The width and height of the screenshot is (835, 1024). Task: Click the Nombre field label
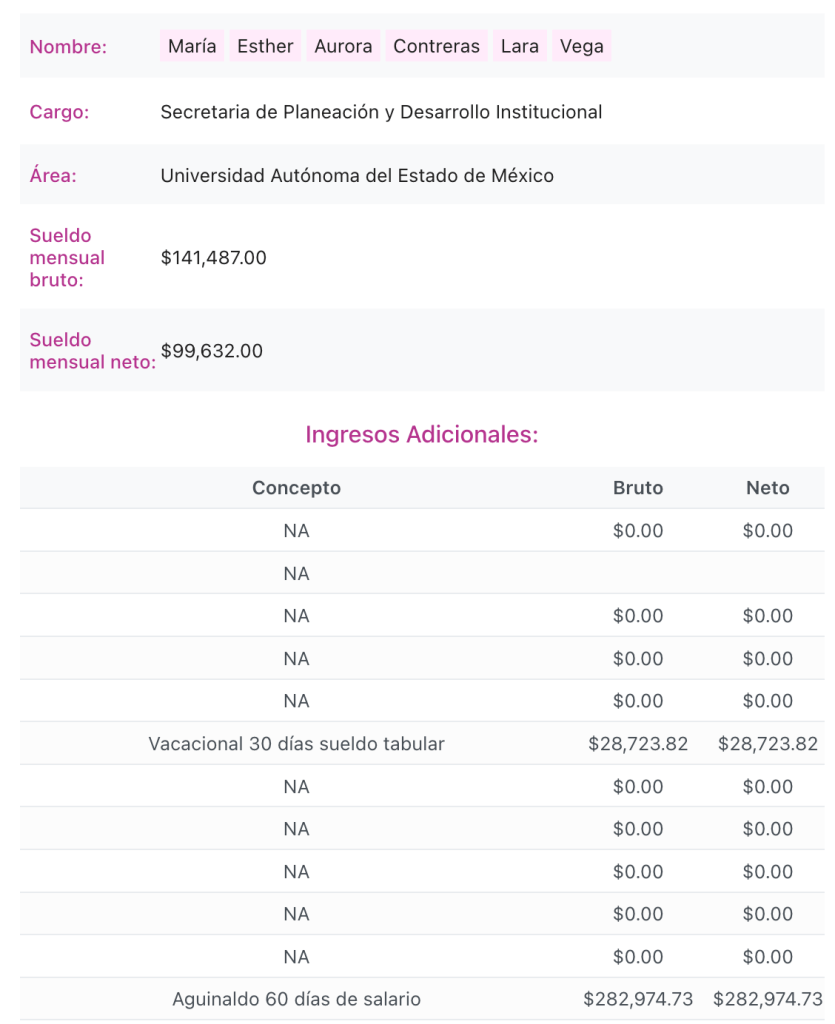68,46
